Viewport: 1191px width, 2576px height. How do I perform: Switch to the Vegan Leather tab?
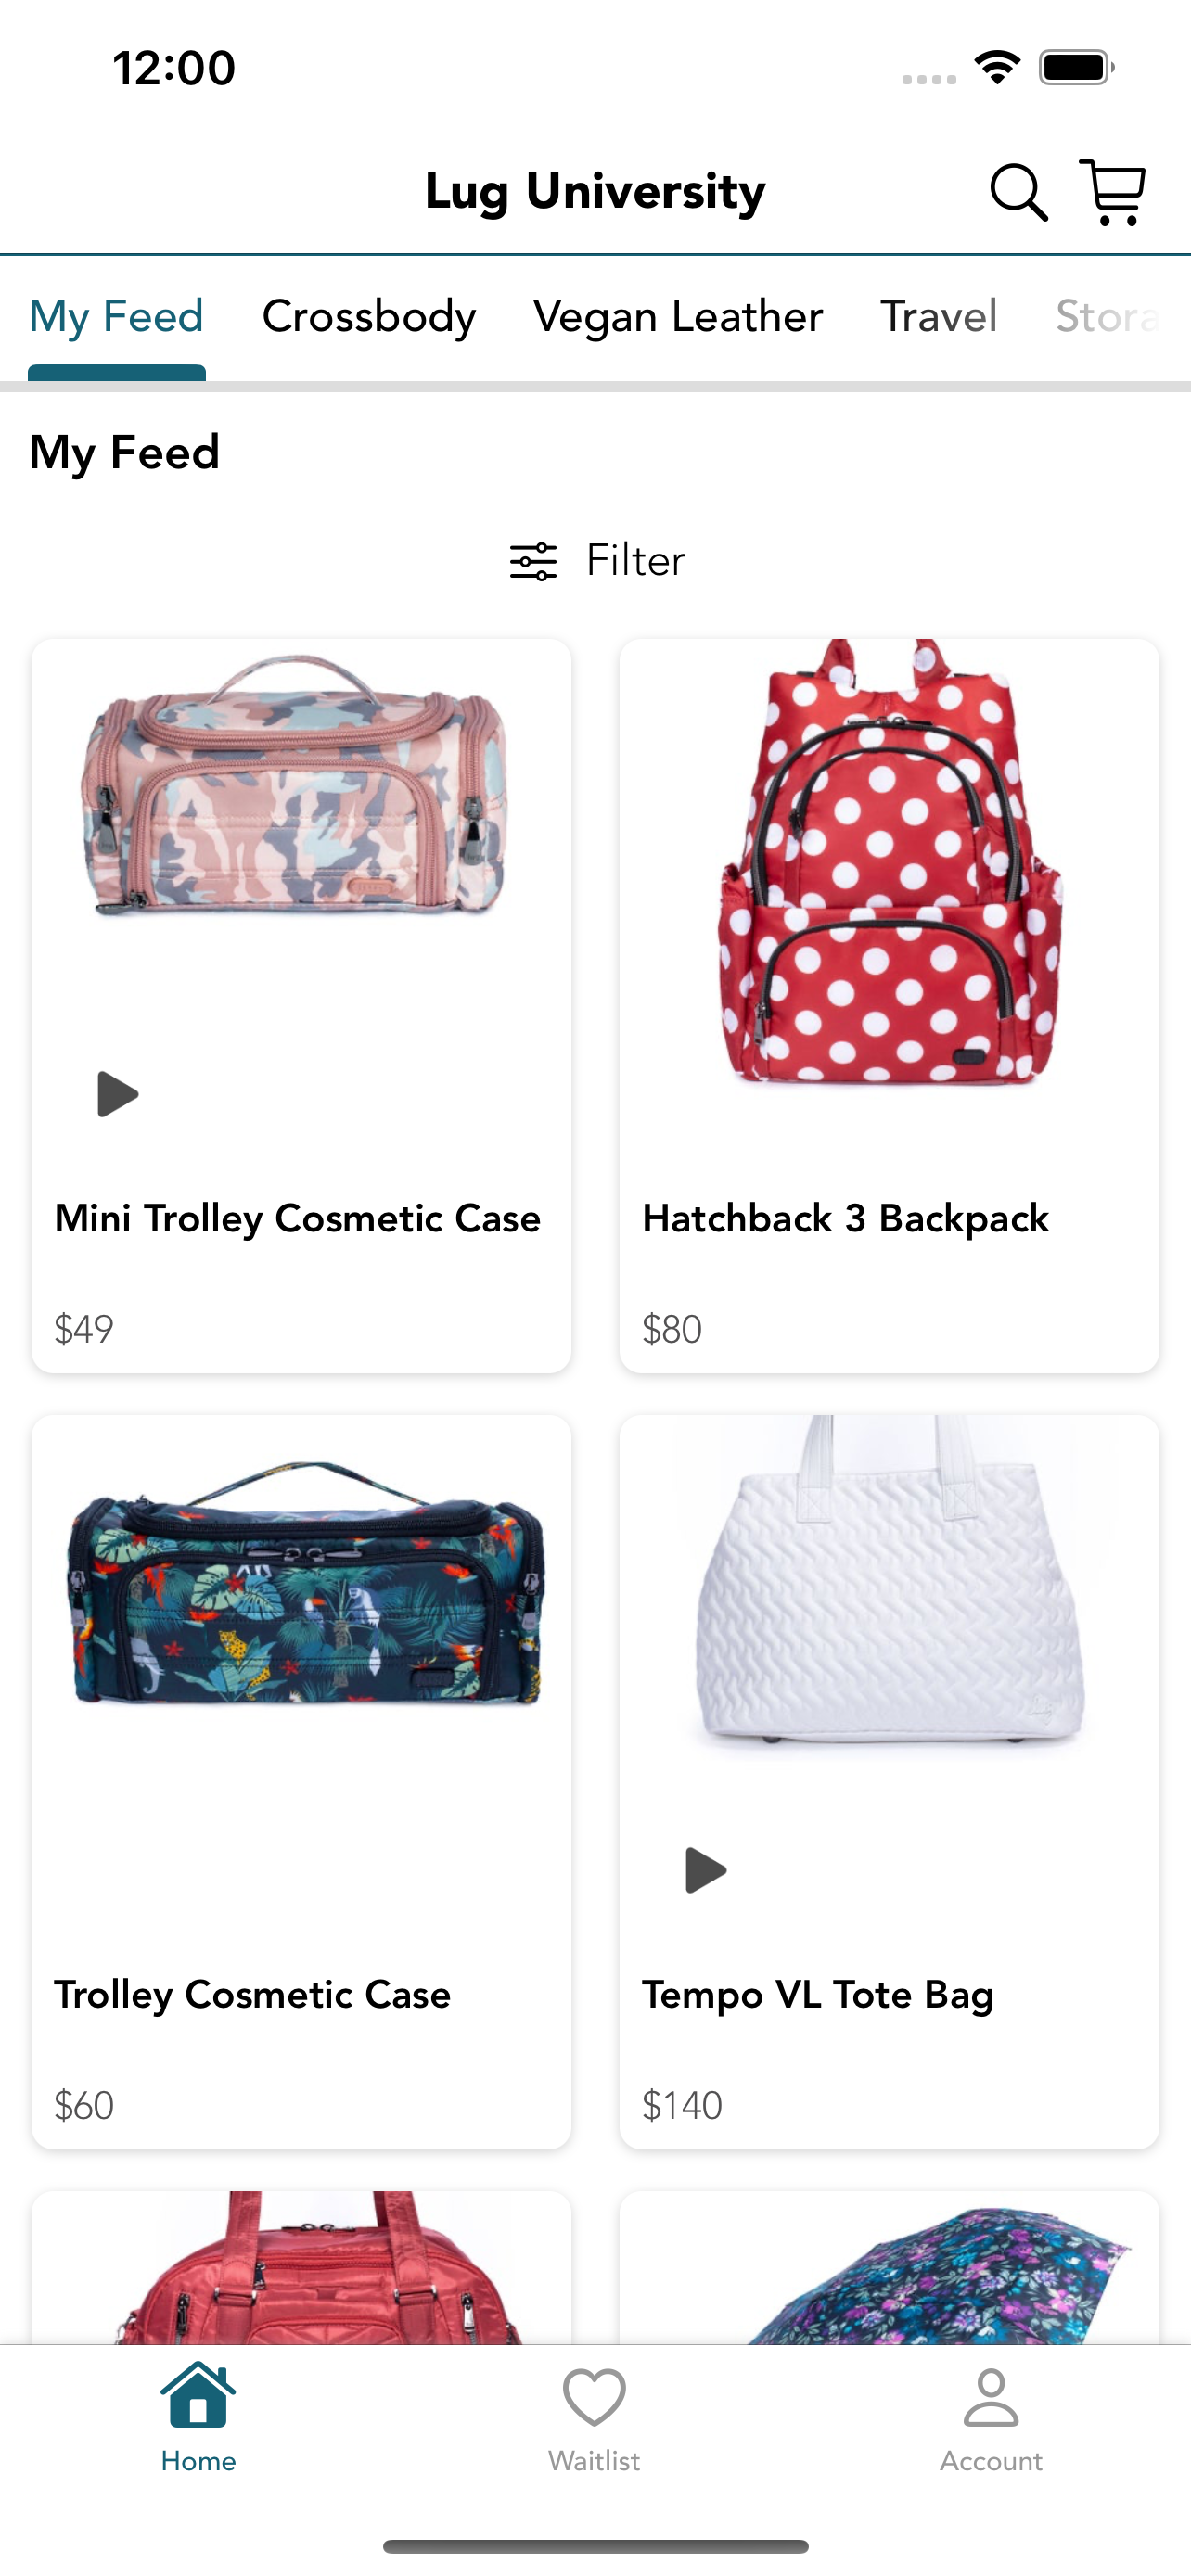point(678,316)
